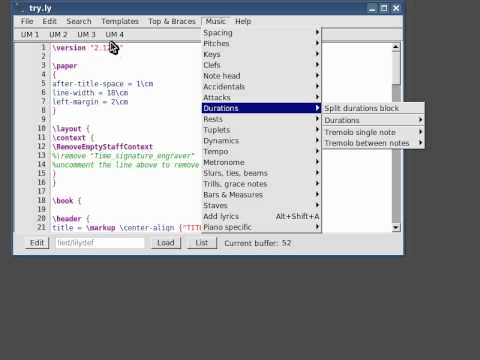Image resolution: width=480 pixels, height=360 pixels.
Task: Expand the Note head submenu
Action: click(261, 76)
